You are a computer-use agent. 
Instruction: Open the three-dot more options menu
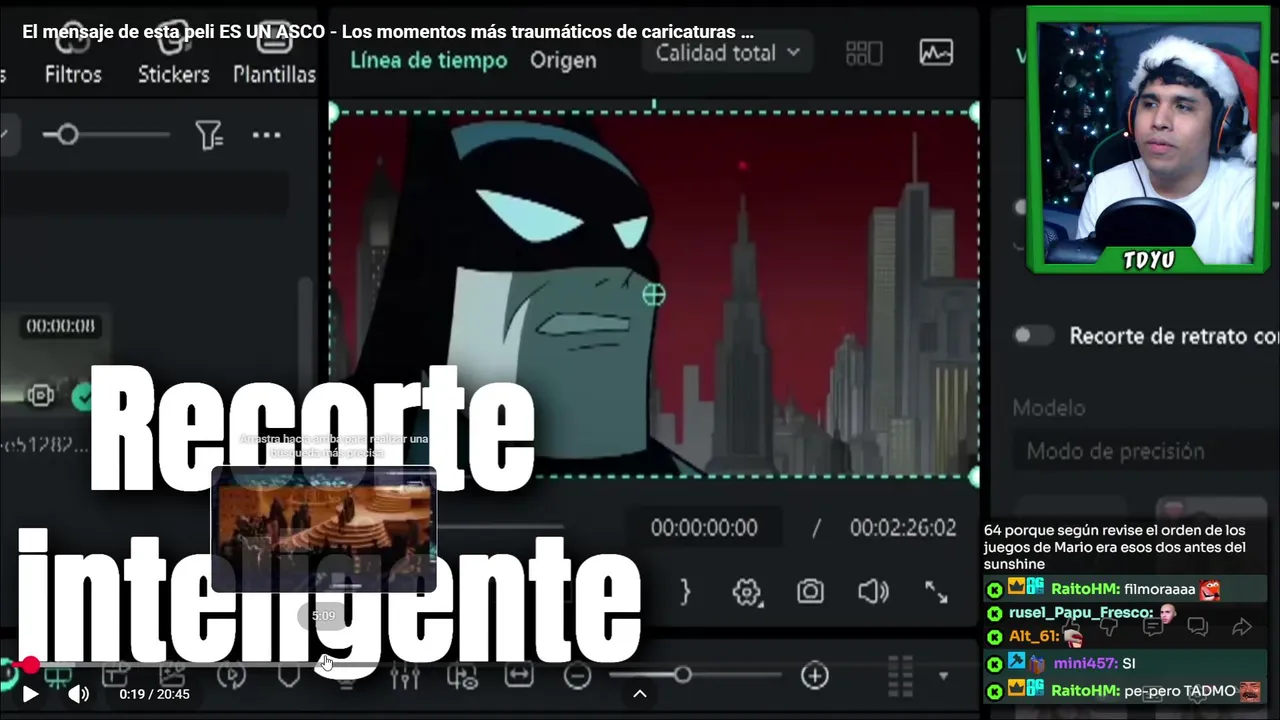tap(266, 134)
